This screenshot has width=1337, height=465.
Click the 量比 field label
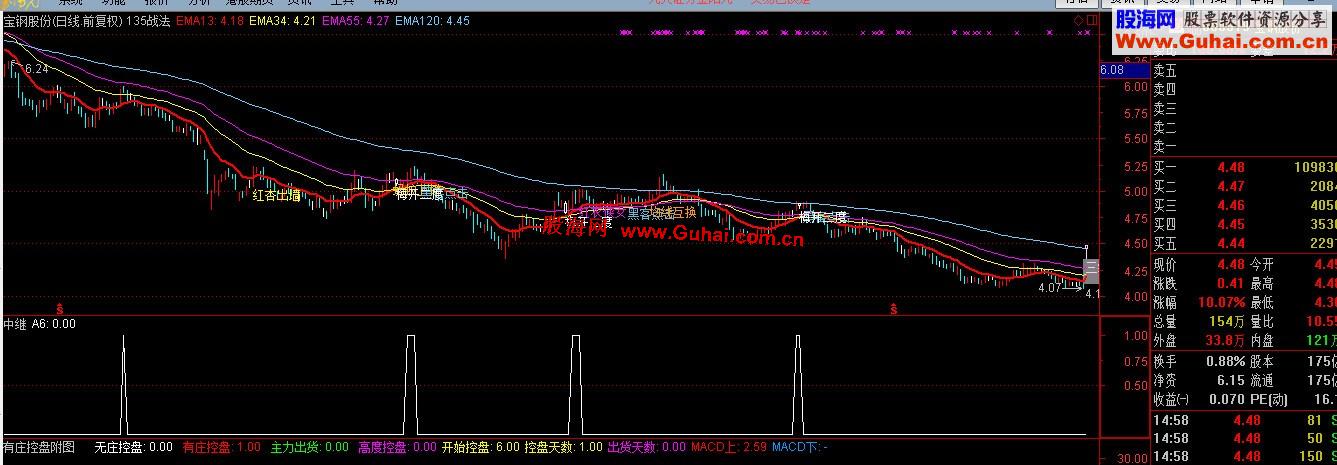point(1262,322)
